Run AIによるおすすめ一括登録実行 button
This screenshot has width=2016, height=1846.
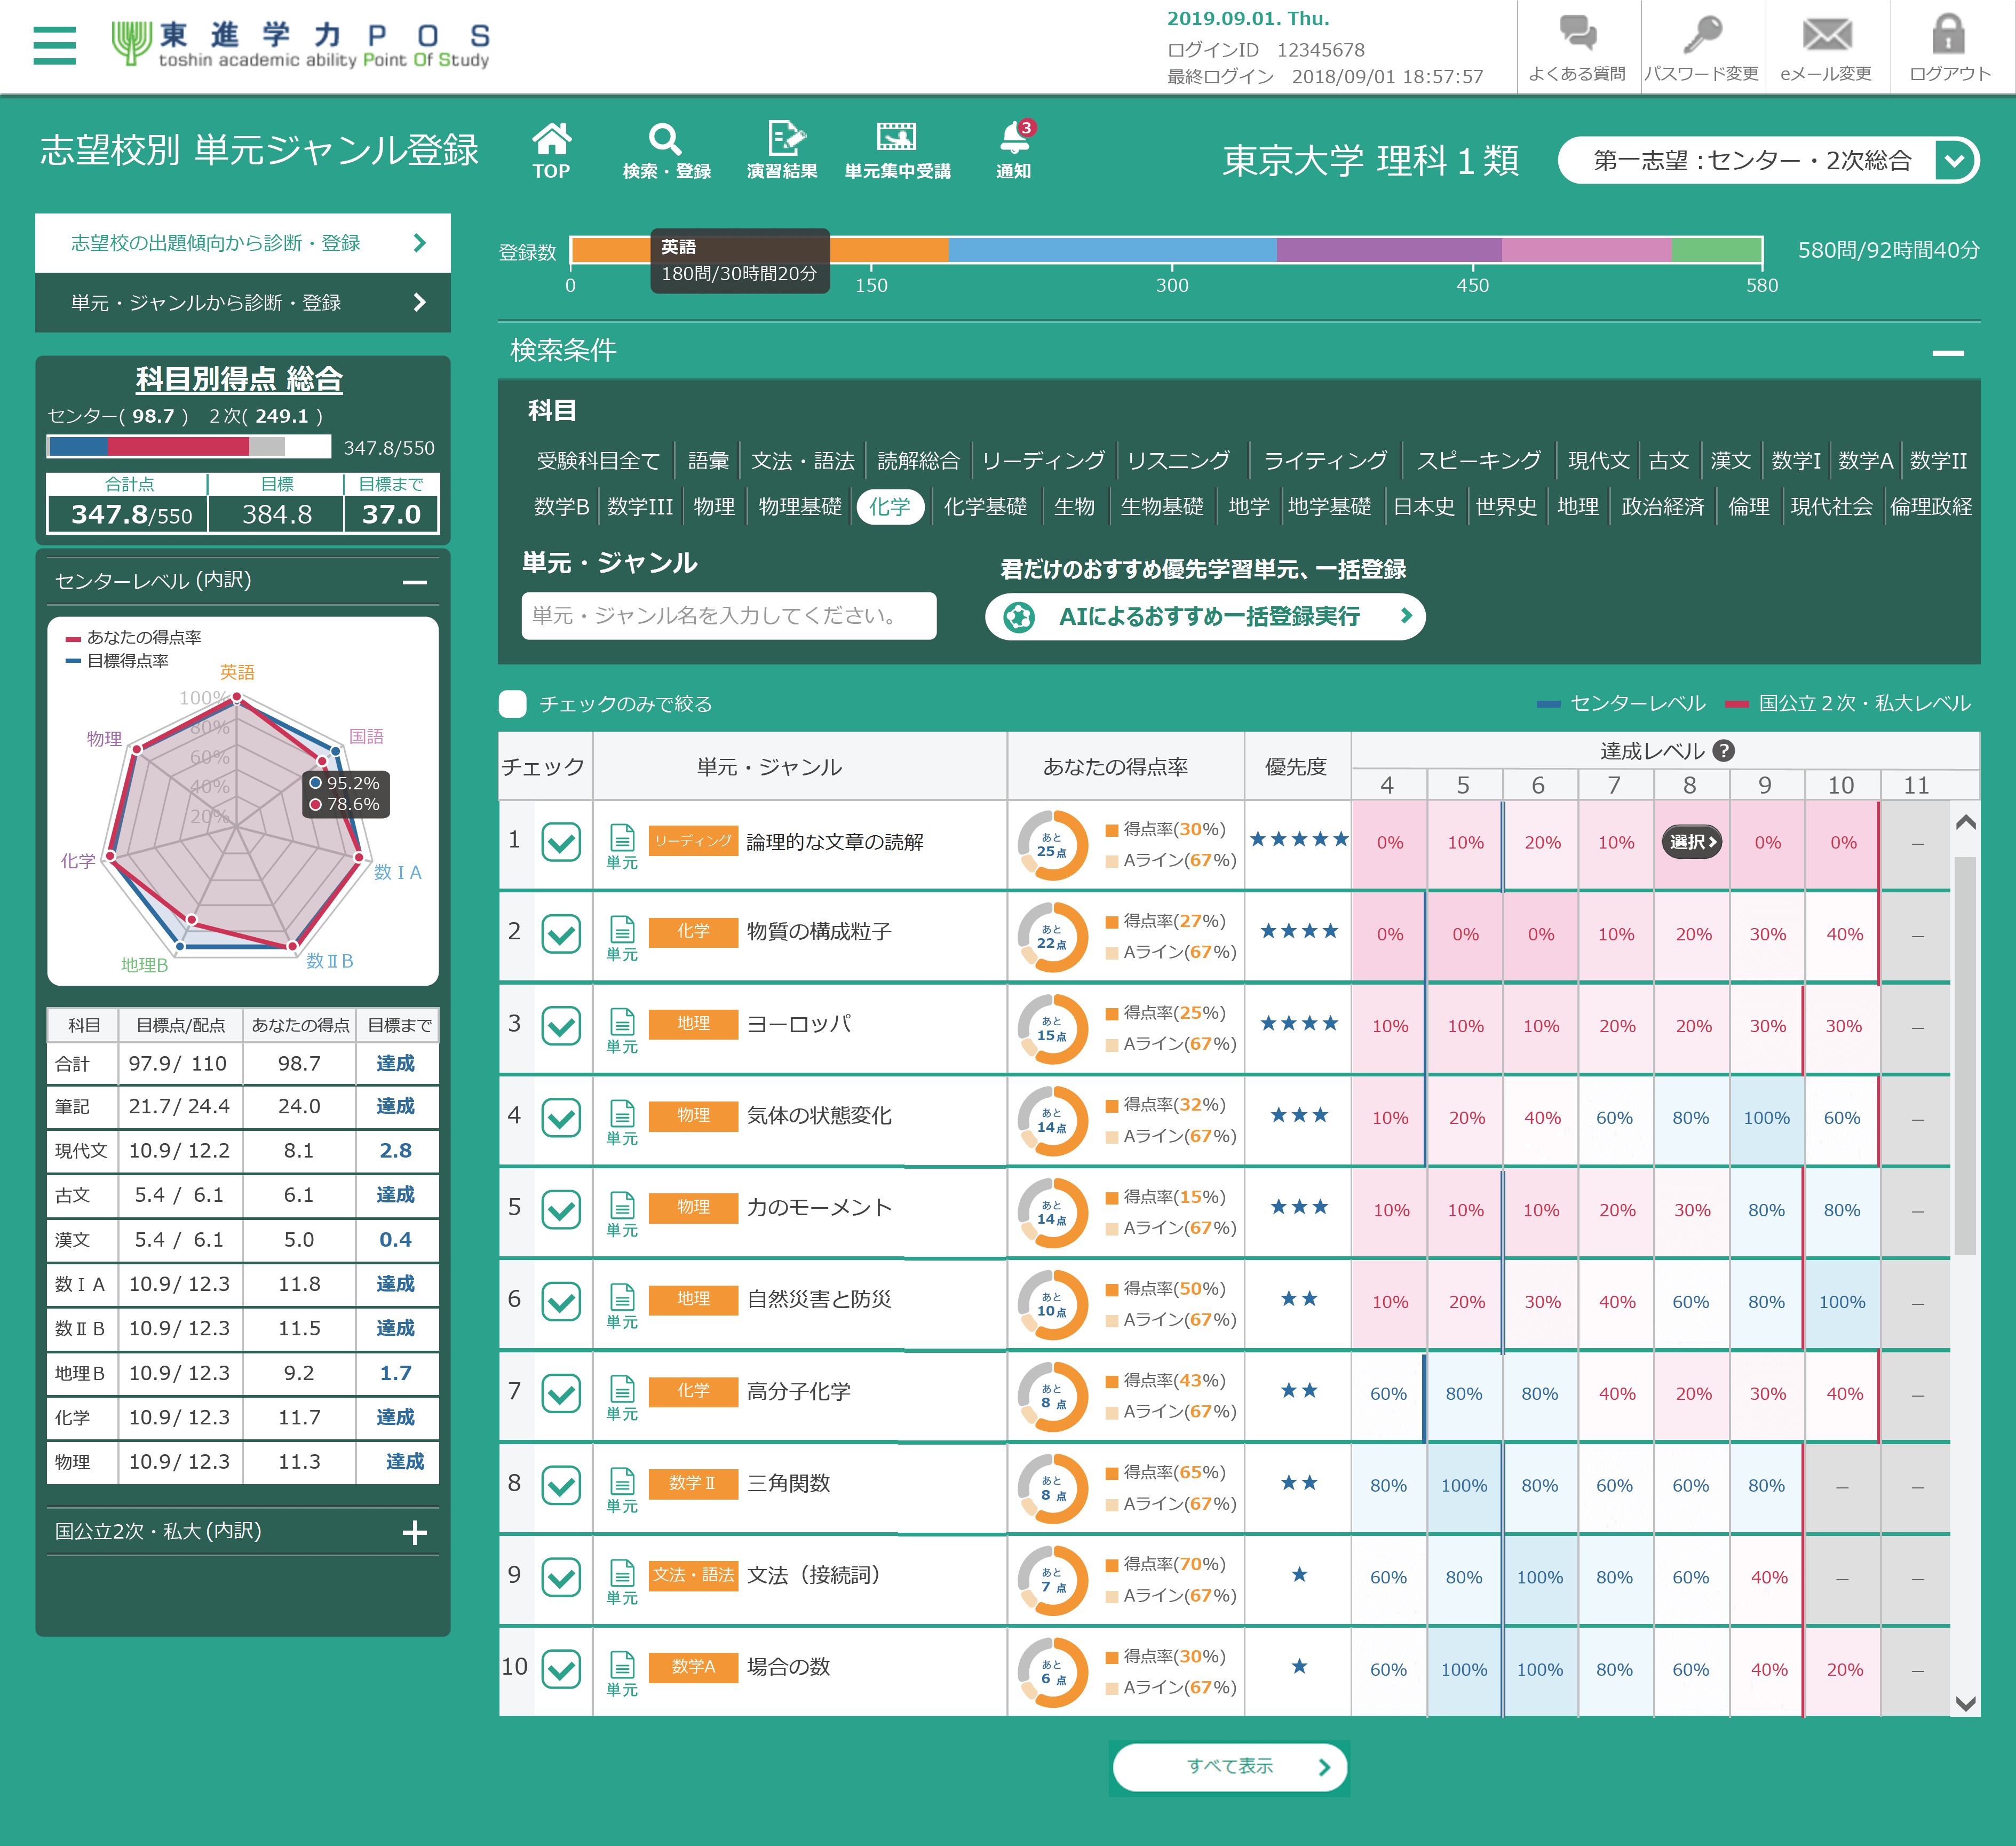1205,616
